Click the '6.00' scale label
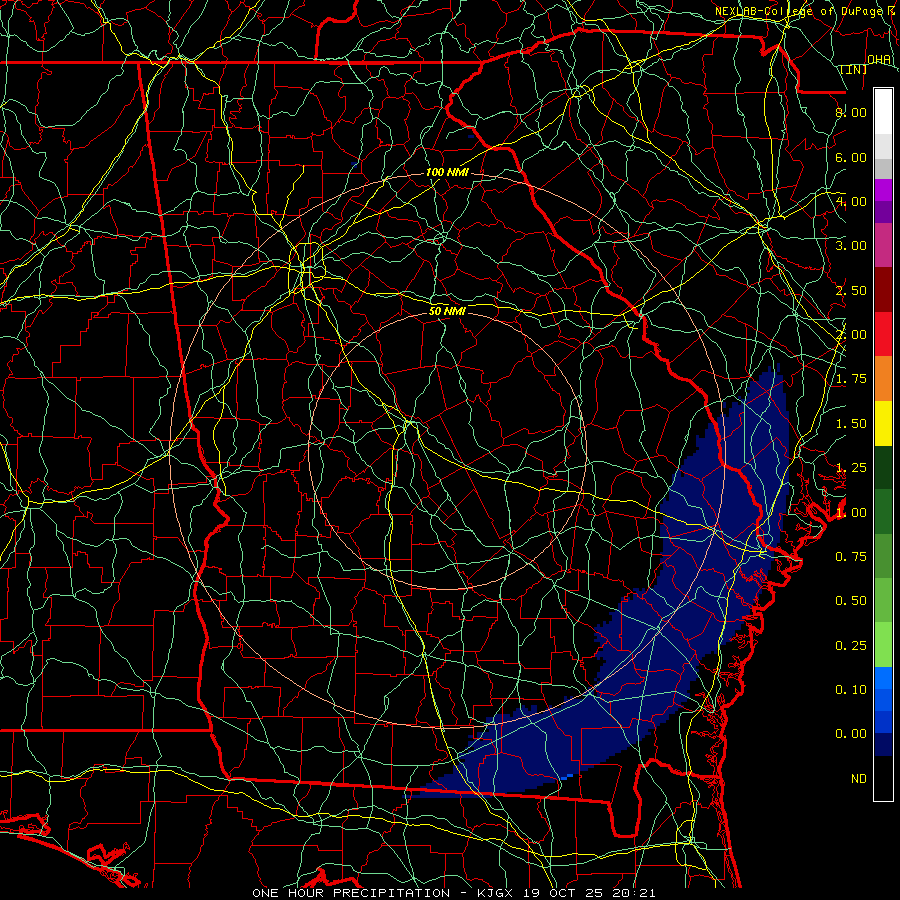 coord(851,157)
